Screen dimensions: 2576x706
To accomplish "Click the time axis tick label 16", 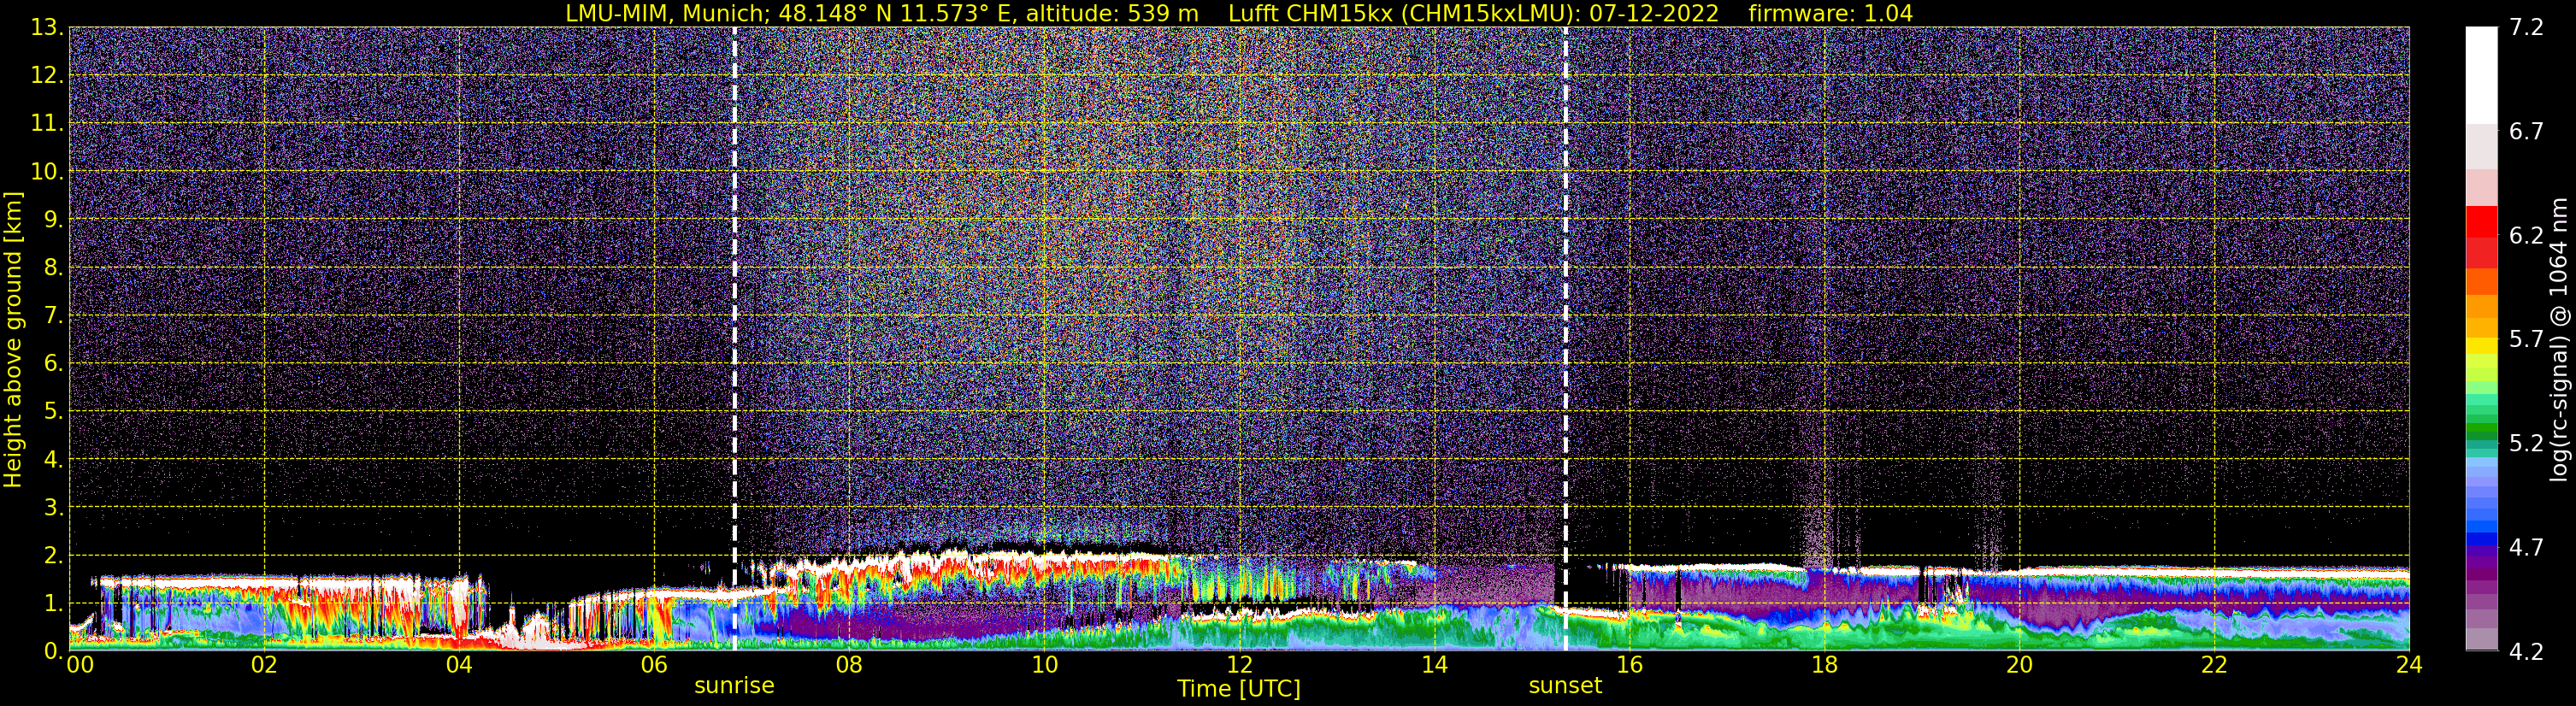I will [x=1629, y=665].
